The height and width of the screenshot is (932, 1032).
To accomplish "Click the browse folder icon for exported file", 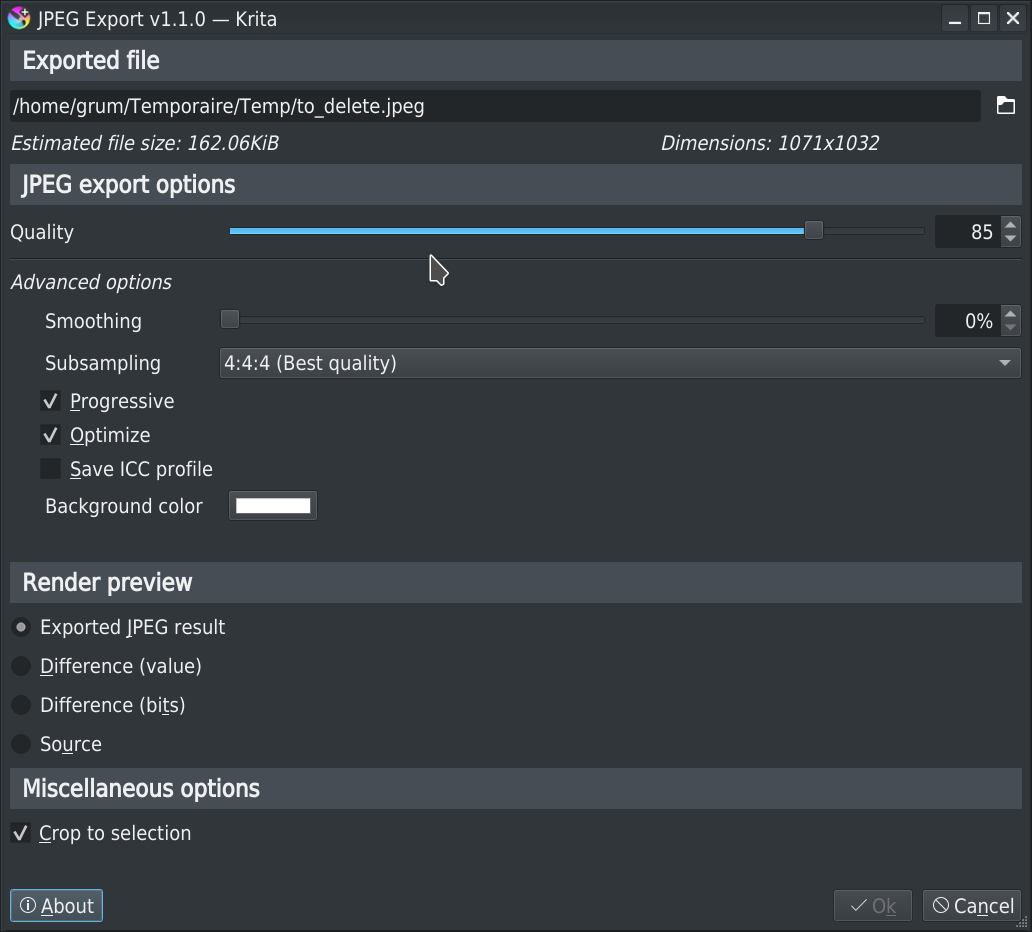I will tap(1006, 106).
